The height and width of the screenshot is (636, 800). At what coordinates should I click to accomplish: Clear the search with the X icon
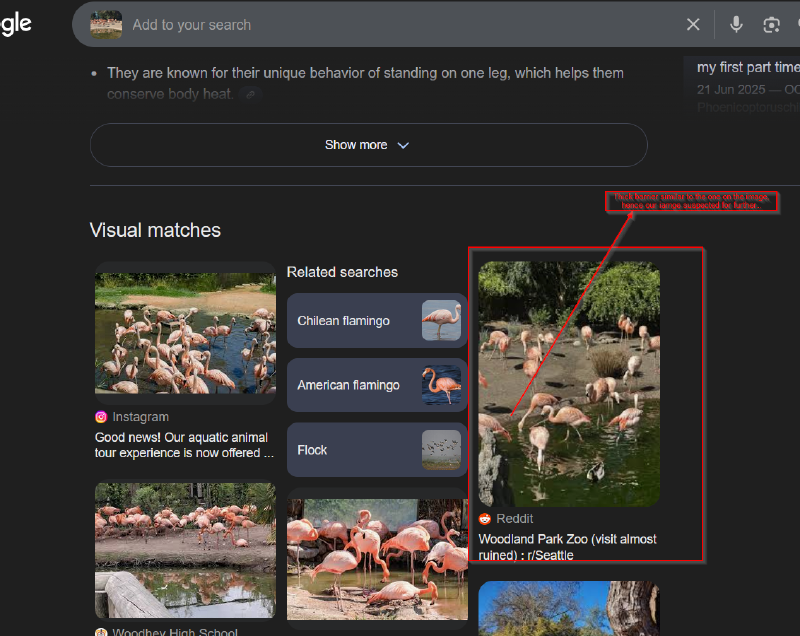693,24
